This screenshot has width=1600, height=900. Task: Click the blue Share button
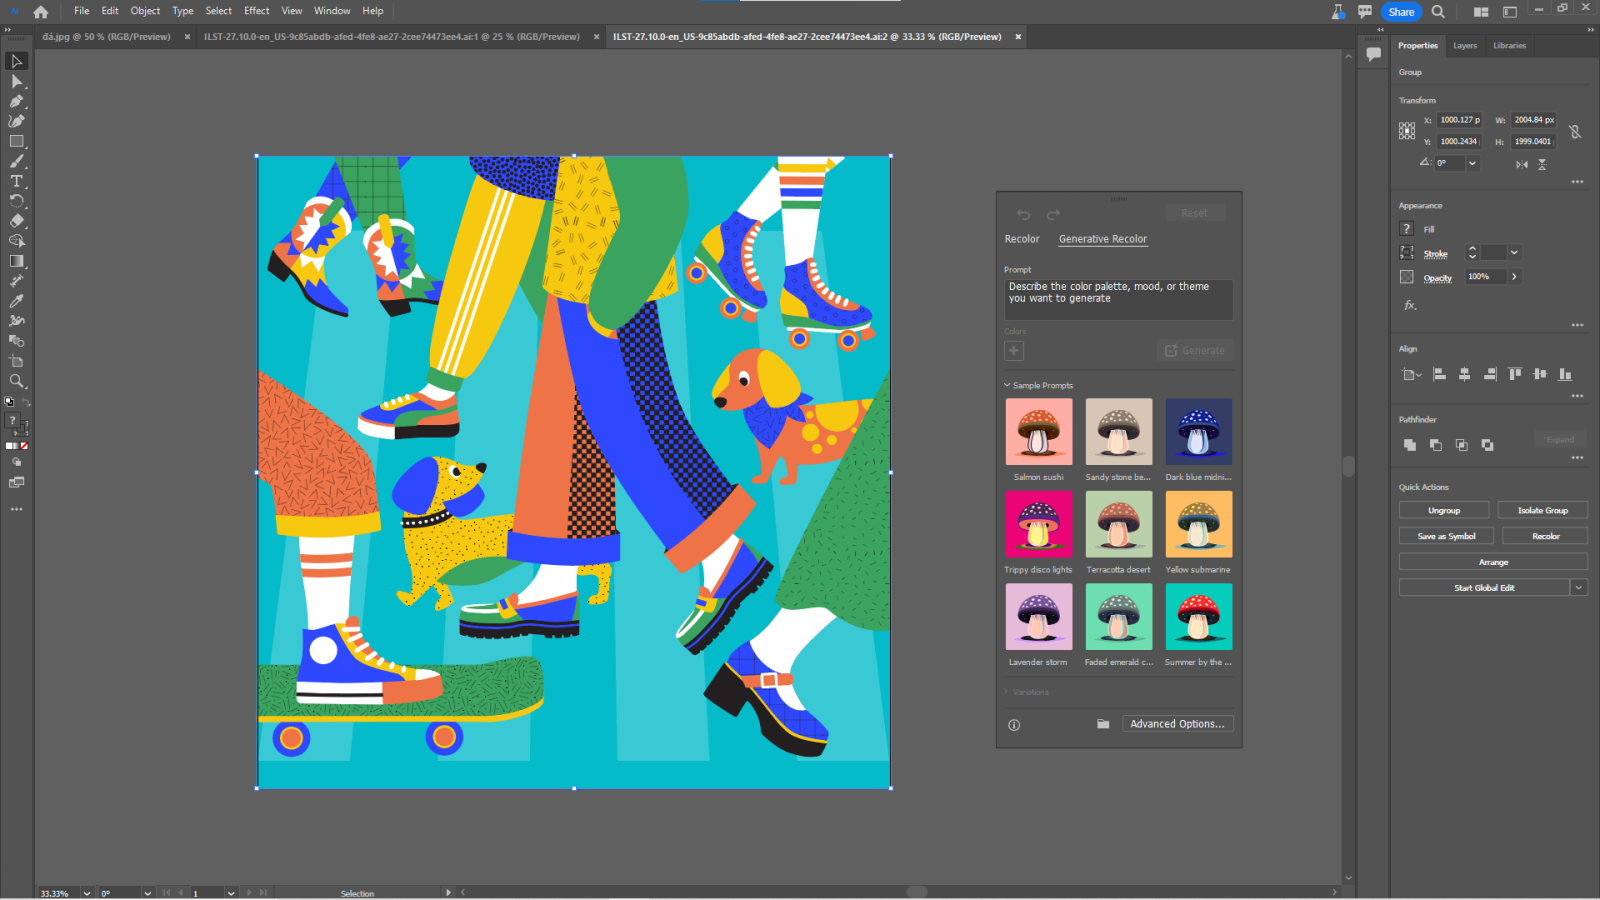click(x=1401, y=12)
